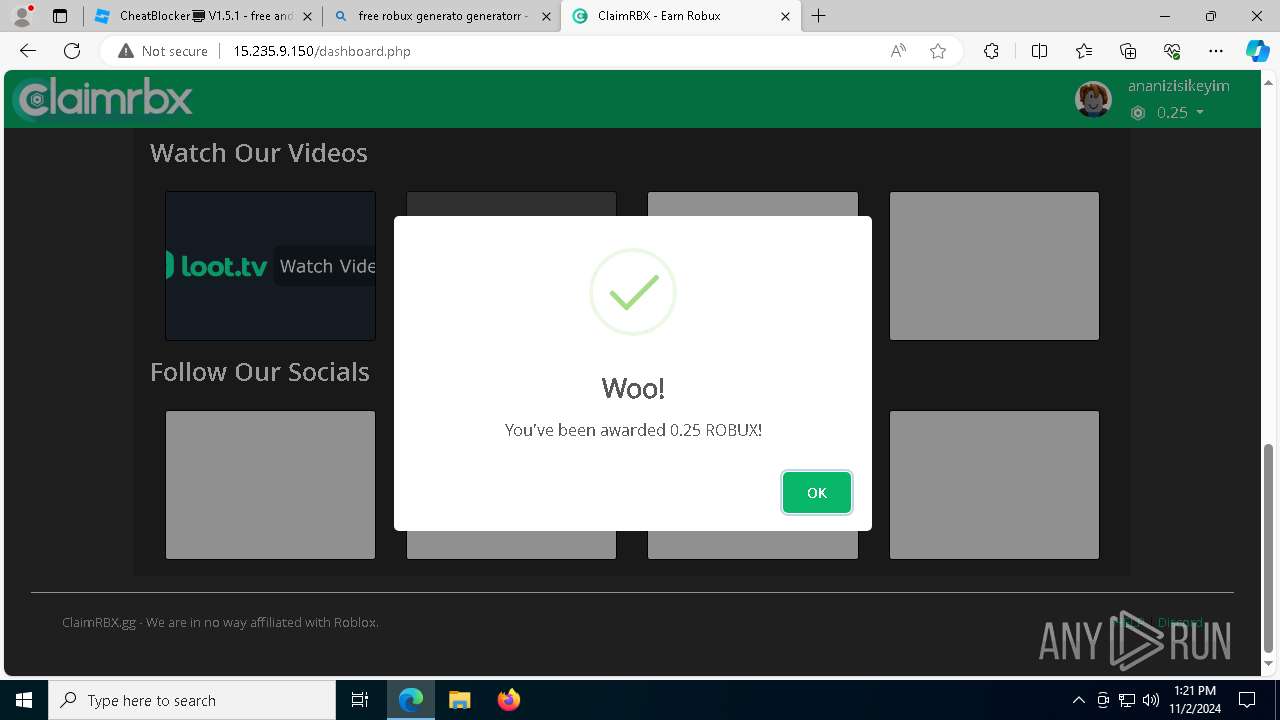This screenshot has width=1280, height=720.
Task: Open a new browser tab
Action: [819, 16]
